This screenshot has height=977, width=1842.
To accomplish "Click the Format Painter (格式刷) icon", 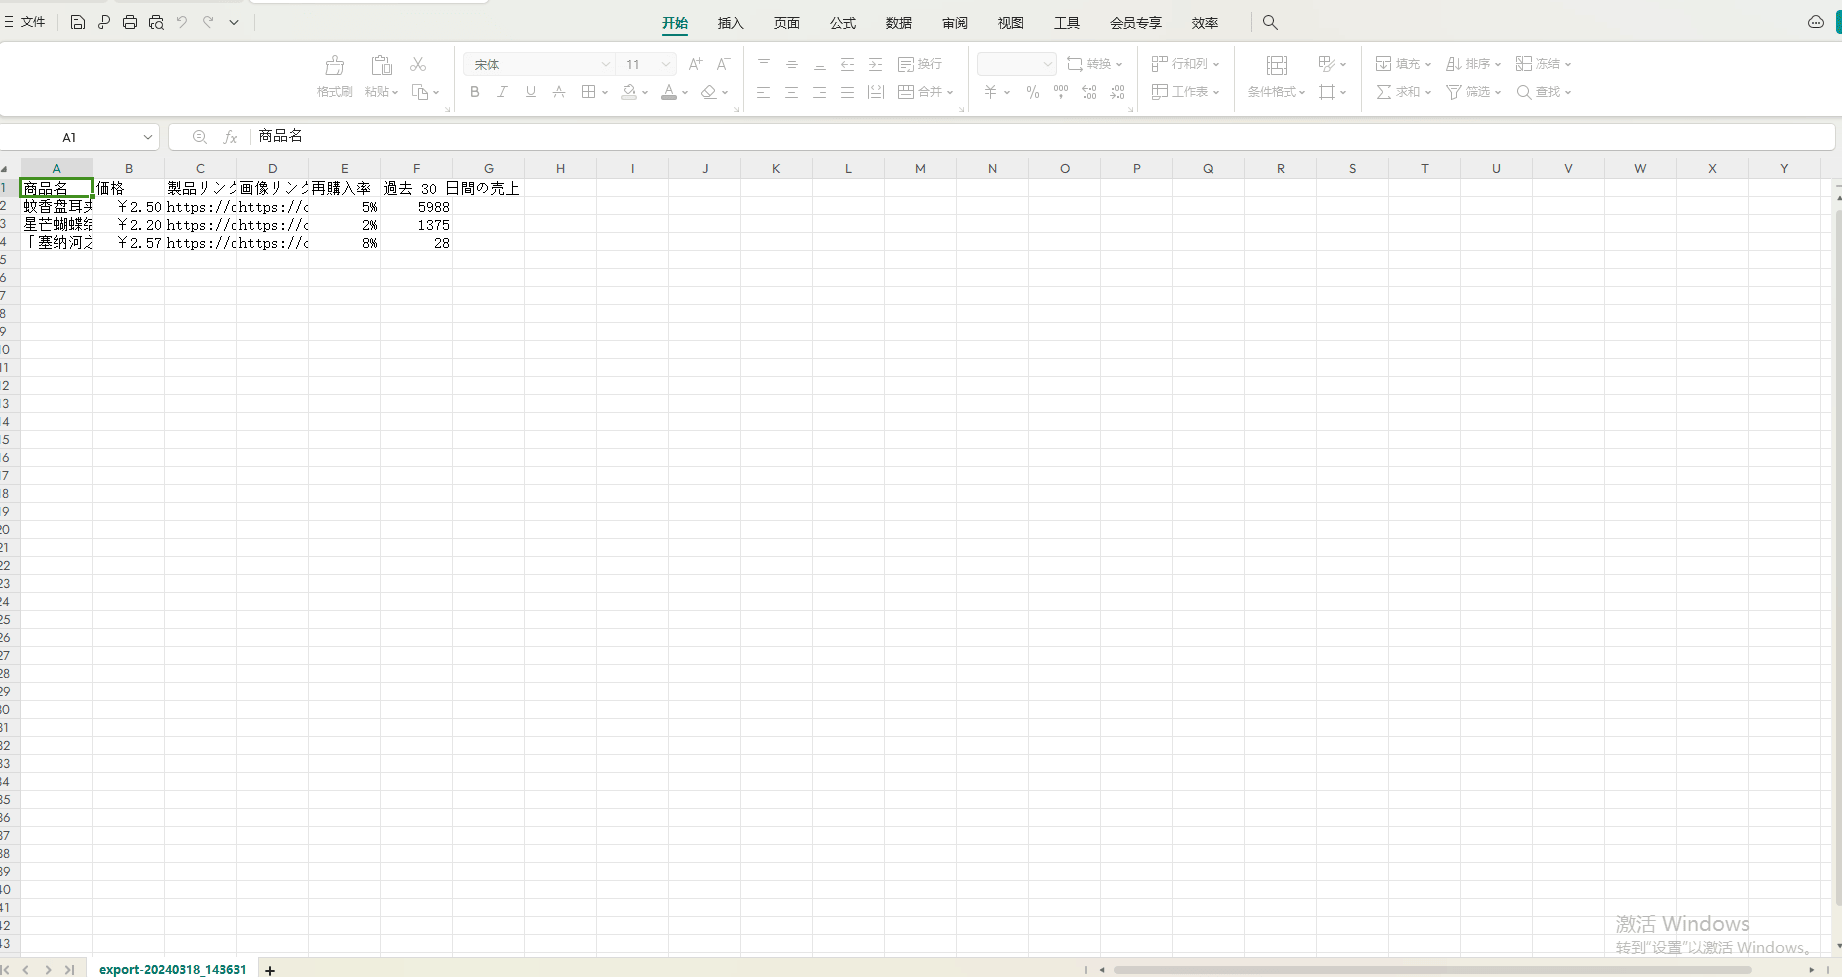I will (335, 66).
